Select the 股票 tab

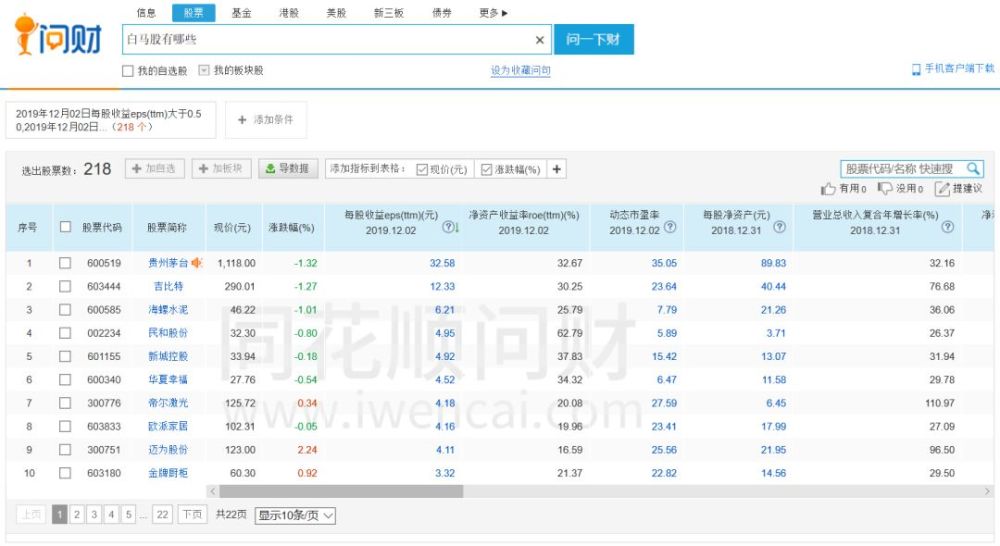tap(193, 13)
